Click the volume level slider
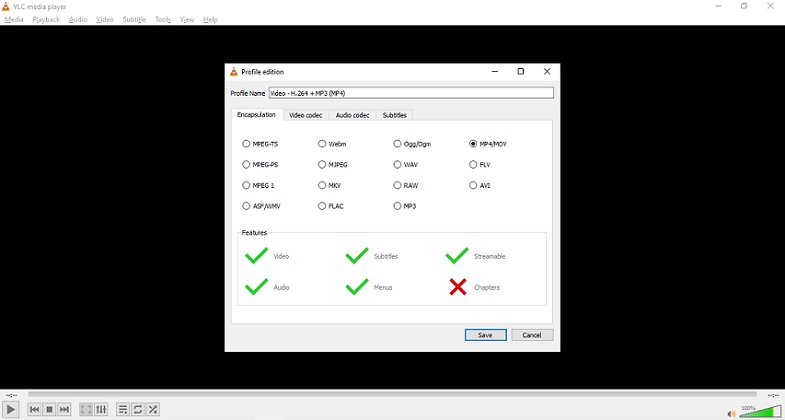 point(760,411)
